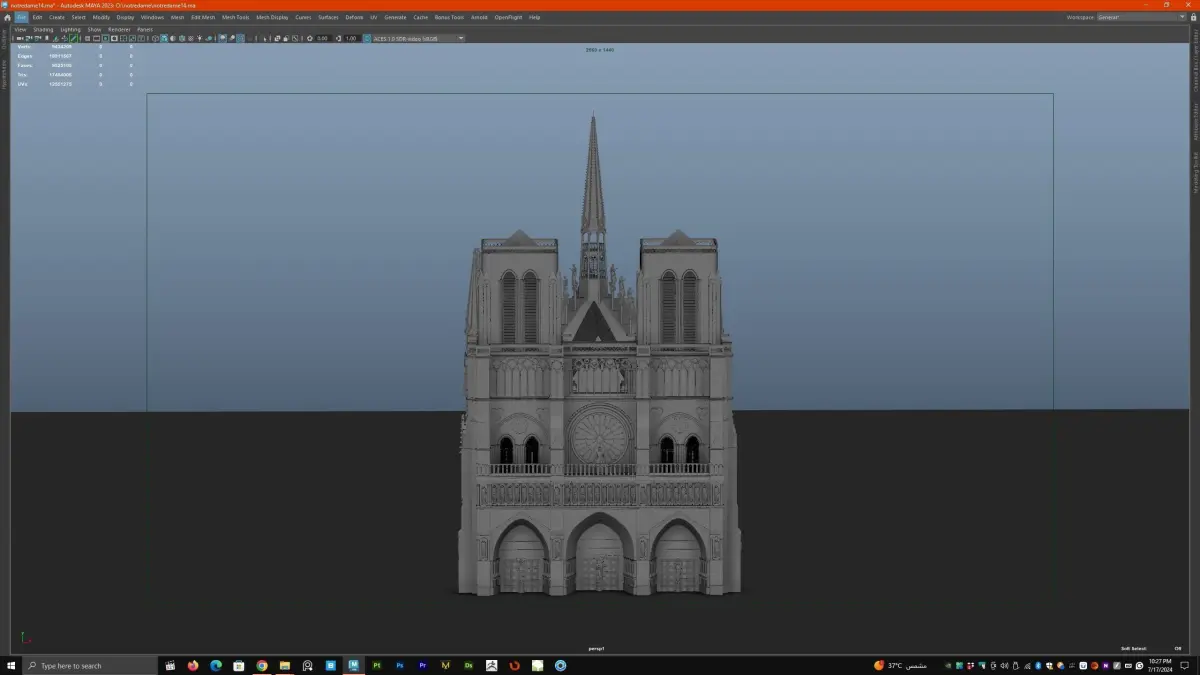Image resolution: width=1200 pixels, height=675 pixels.
Task: Open Photoshop from the taskbar
Action: [x=400, y=665]
